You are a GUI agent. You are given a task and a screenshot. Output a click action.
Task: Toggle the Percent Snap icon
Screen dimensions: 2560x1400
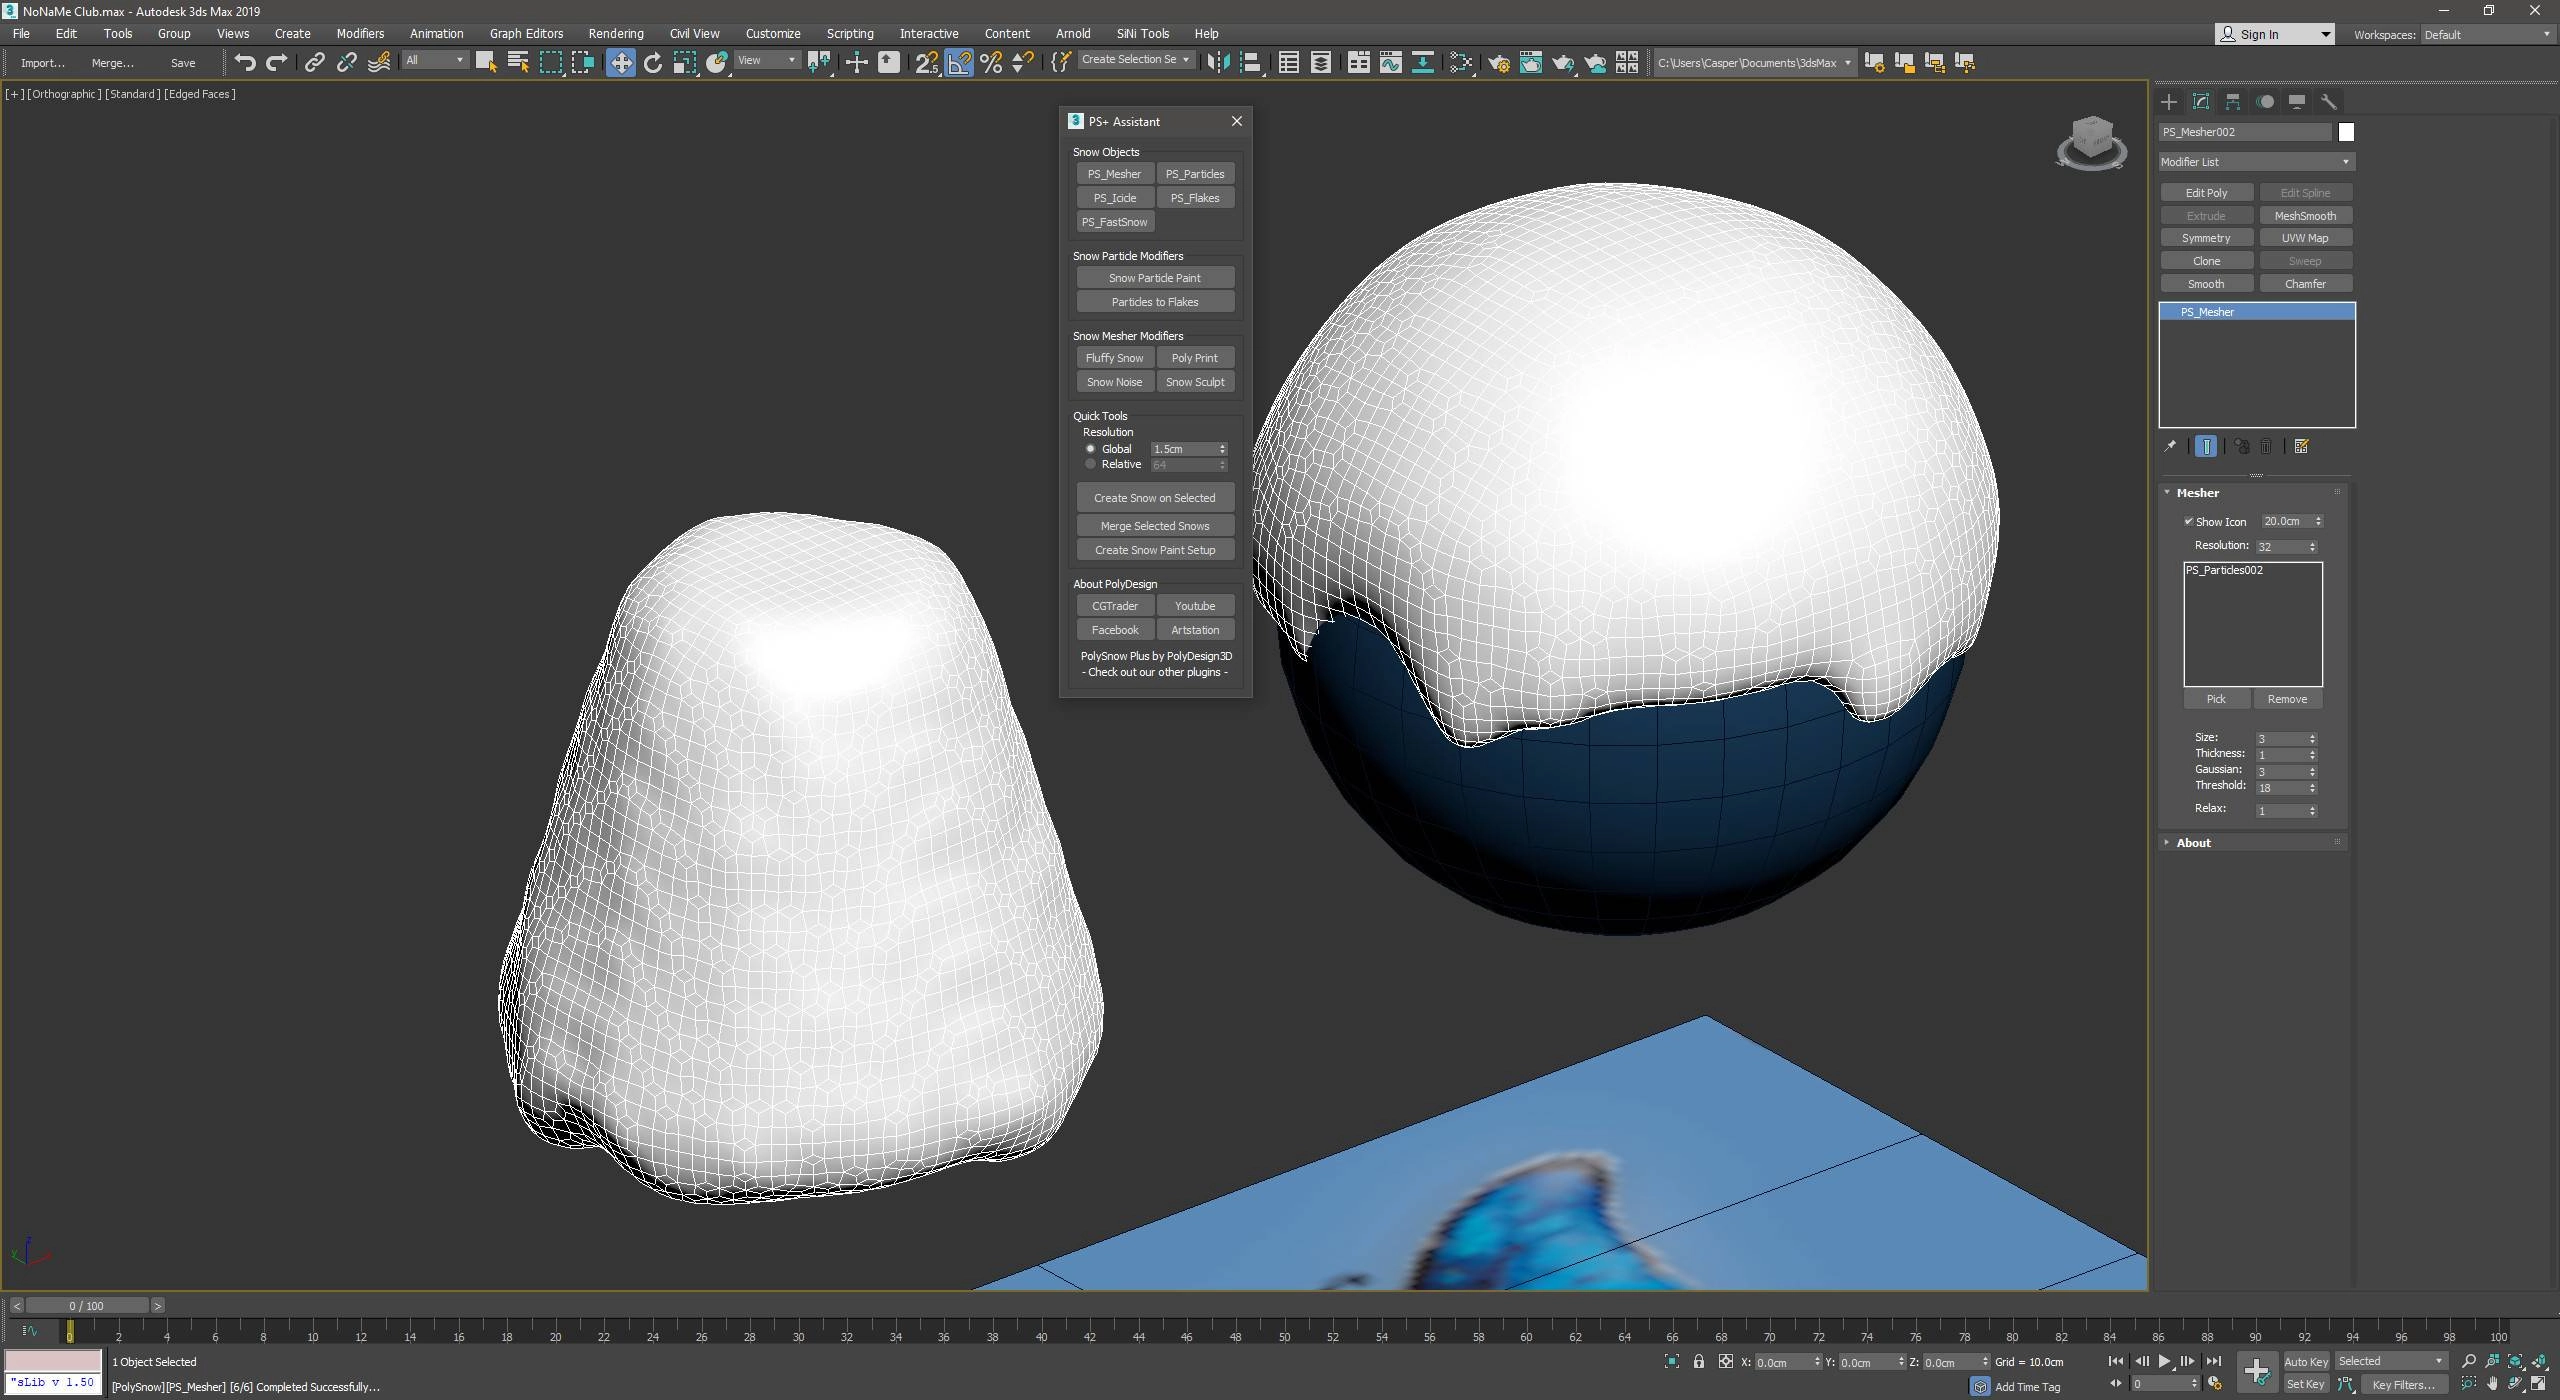click(991, 62)
